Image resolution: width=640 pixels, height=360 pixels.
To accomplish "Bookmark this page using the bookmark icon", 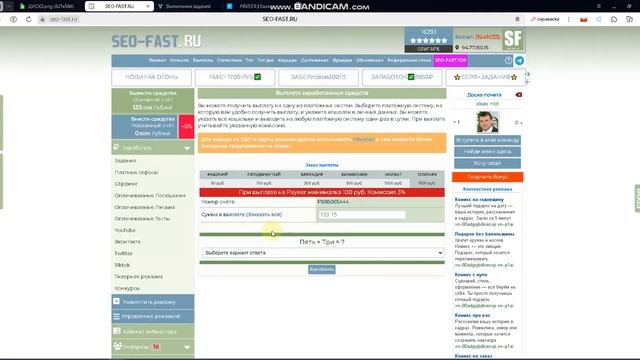I will pos(517,19).
